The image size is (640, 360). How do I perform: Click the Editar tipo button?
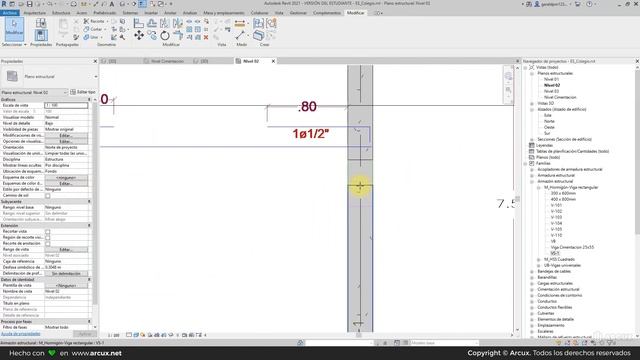click(x=83, y=92)
